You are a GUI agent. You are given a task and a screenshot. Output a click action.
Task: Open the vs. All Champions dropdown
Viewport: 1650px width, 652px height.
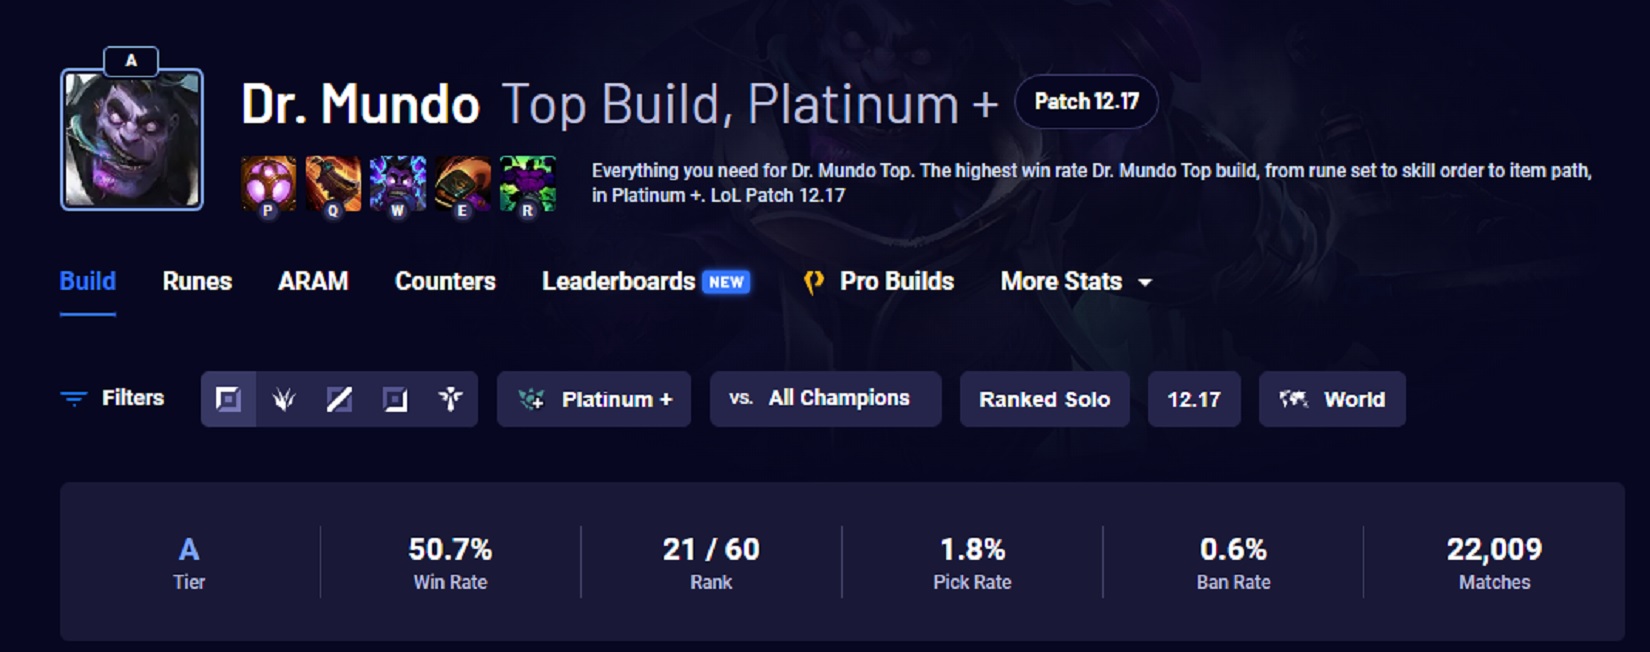click(825, 399)
